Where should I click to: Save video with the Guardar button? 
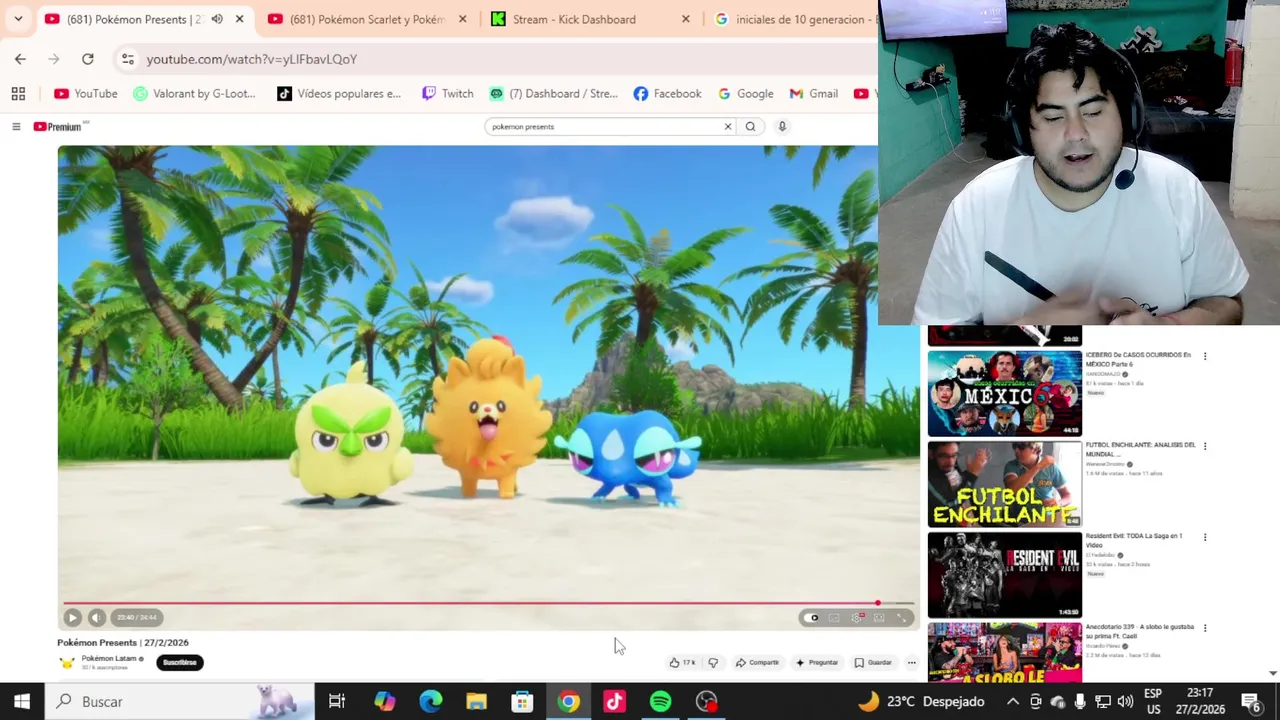pos(873,663)
